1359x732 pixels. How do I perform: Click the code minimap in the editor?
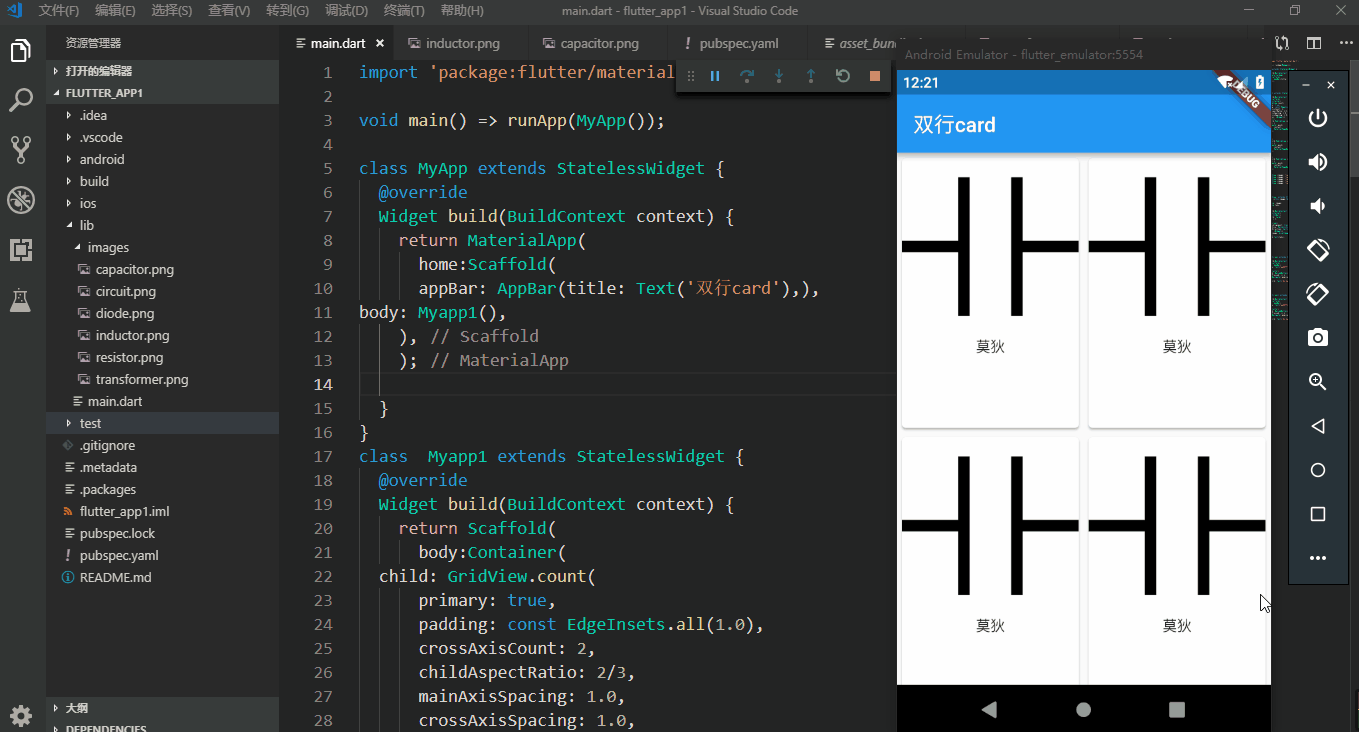pyautogui.click(x=1281, y=190)
